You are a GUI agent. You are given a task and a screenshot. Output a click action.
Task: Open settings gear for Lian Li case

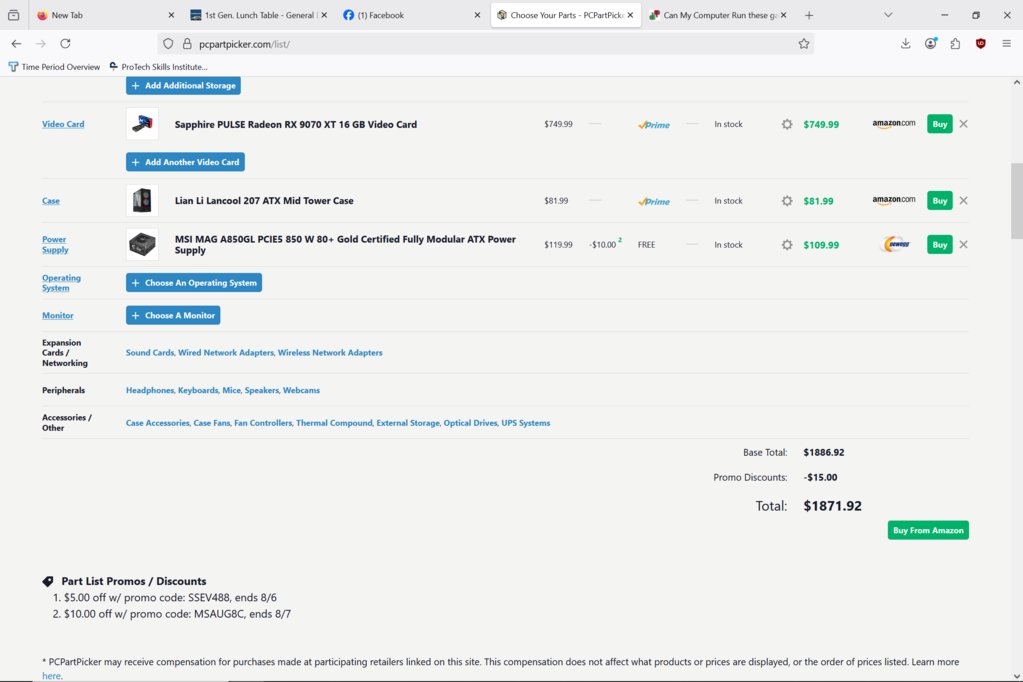pyautogui.click(x=787, y=201)
